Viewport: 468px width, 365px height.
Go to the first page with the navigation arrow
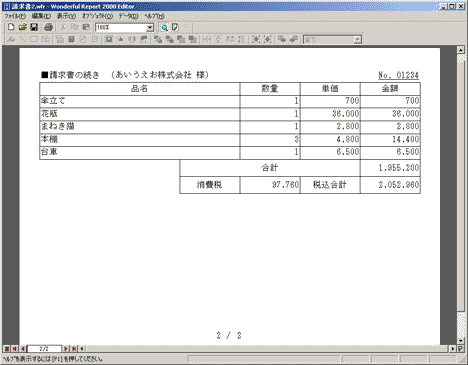15,349
